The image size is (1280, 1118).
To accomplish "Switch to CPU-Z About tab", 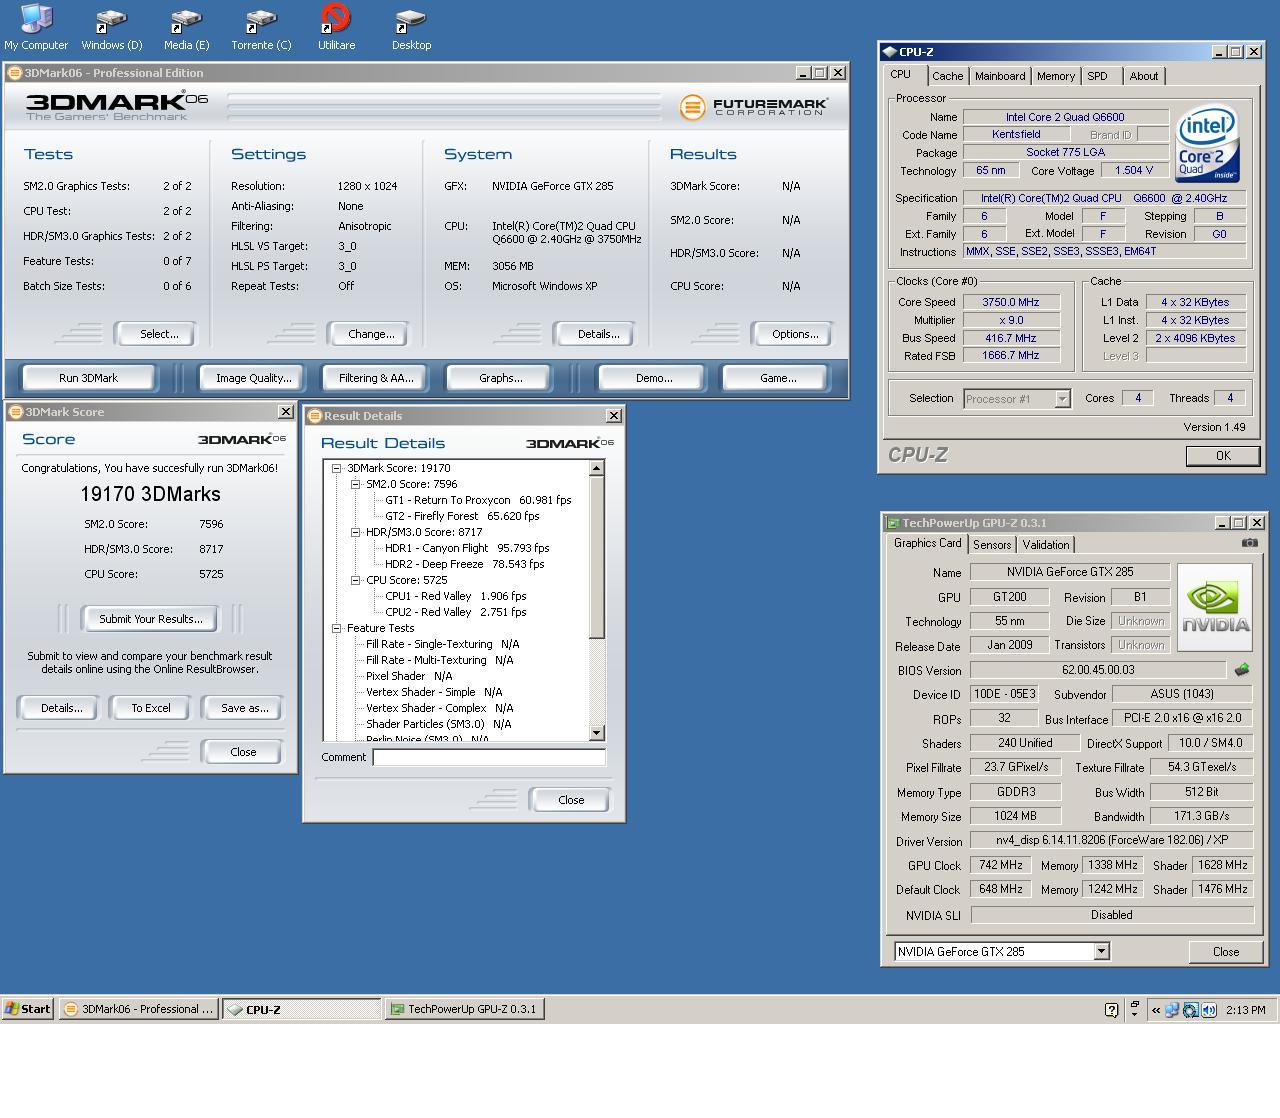I will pos(1143,77).
